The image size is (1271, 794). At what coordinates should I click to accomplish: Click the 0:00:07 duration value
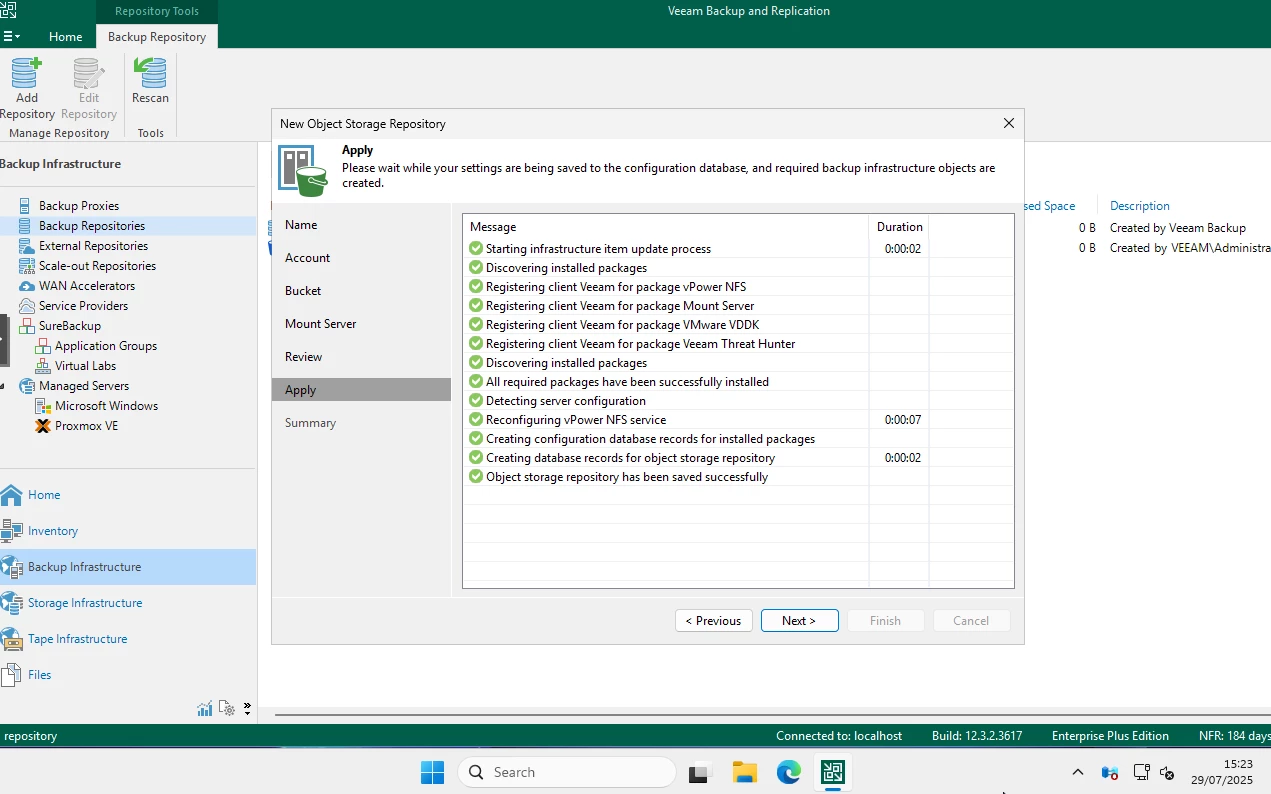[903, 420]
